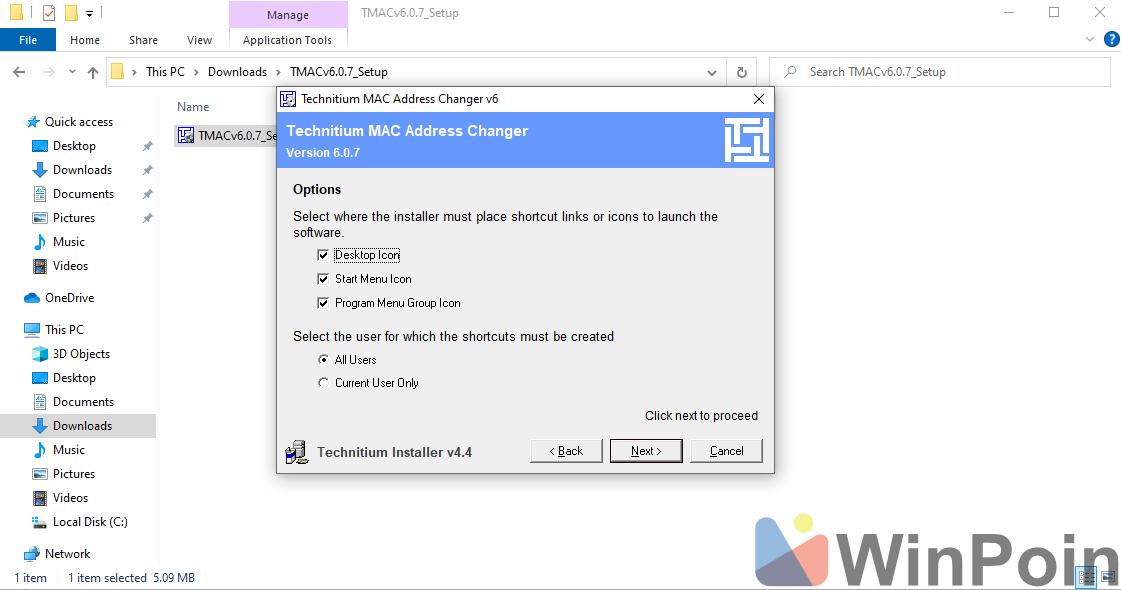
Task: Open pinned Desktop under Quick access
Action: tap(74, 146)
